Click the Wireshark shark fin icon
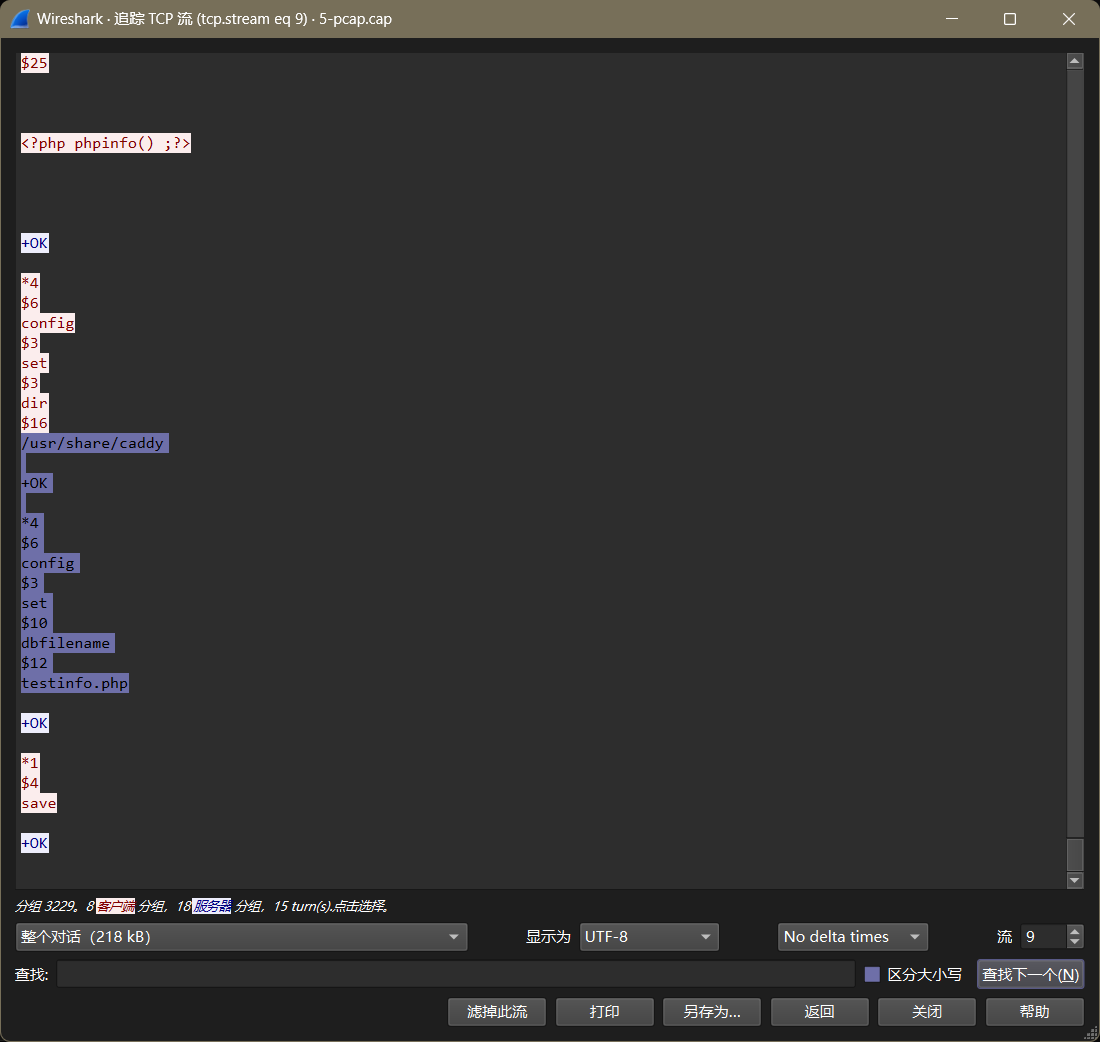Viewport: 1100px width, 1042px height. point(20,19)
